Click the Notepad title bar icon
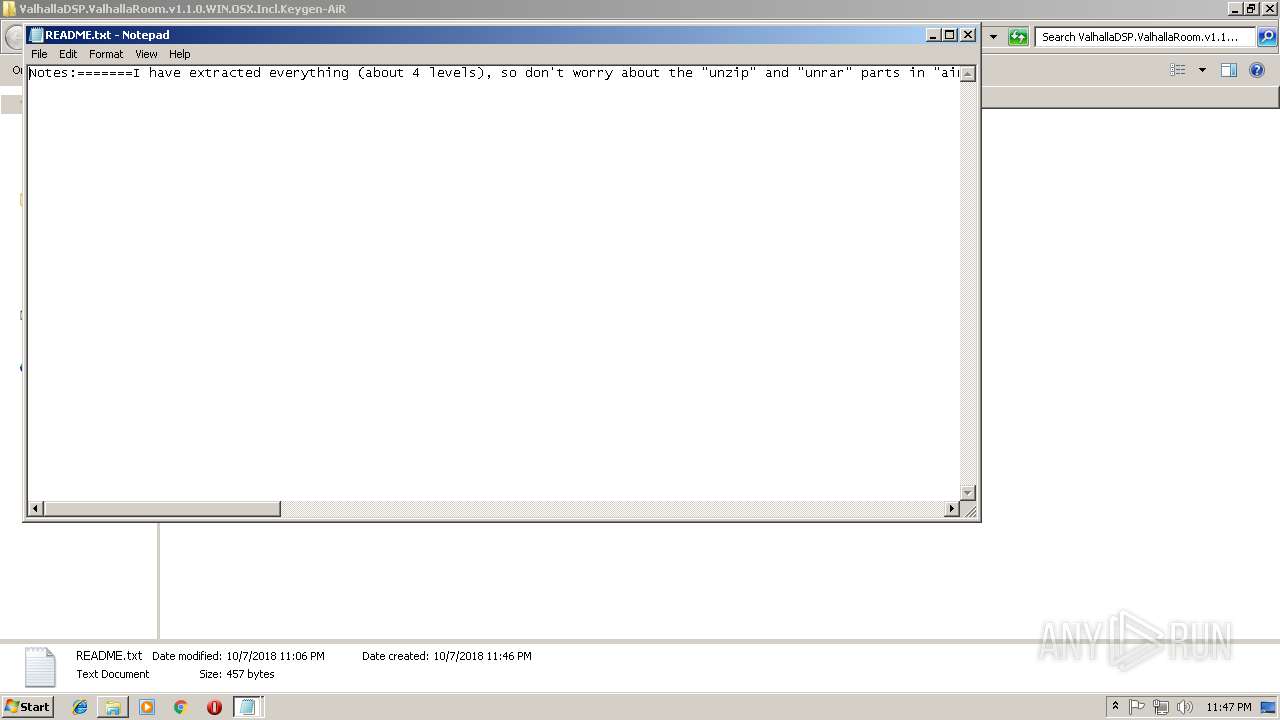 tap(36, 35)
